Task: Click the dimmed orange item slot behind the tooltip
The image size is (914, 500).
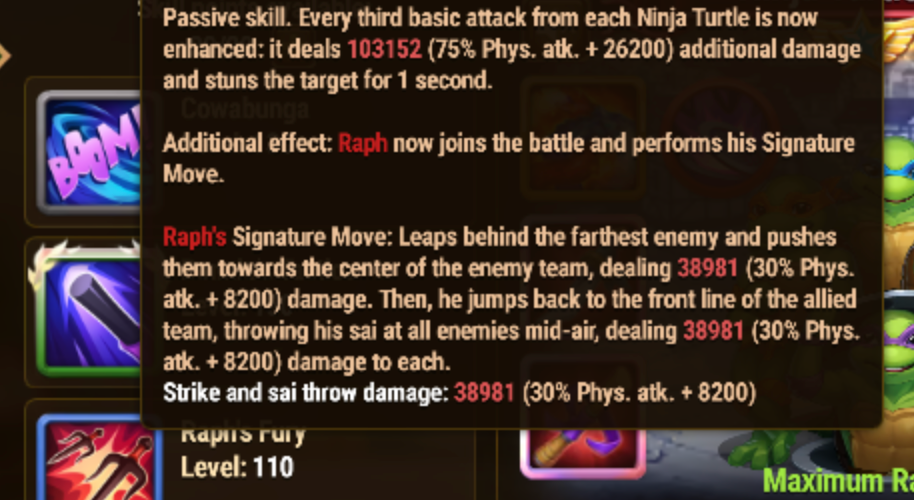Action: tap(583, 138)
